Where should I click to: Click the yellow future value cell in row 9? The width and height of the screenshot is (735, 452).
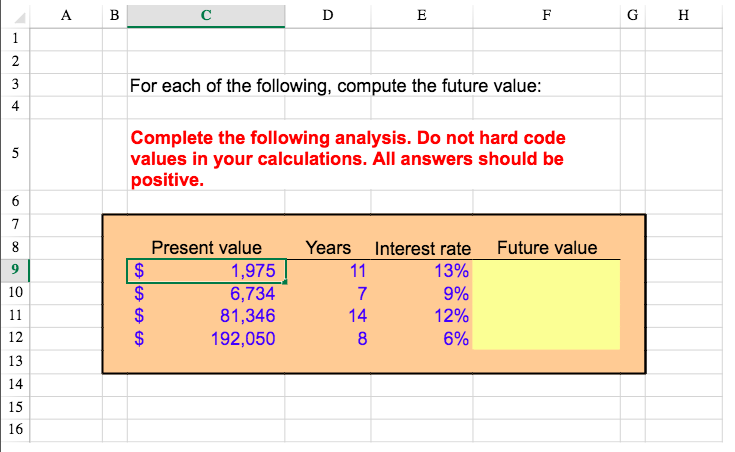click(547, 271)
